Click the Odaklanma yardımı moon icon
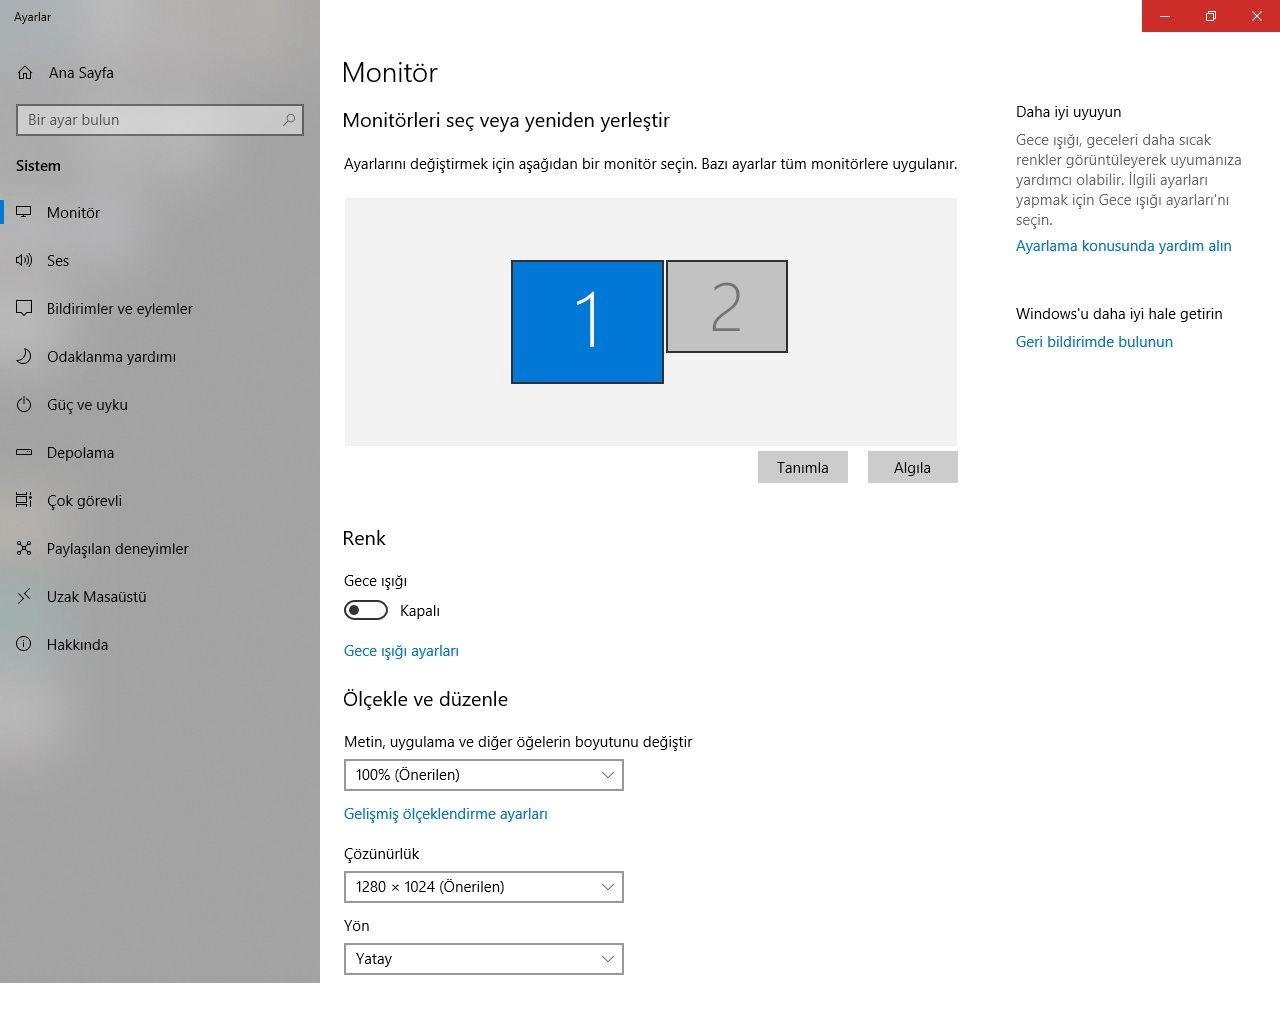The width and height of the screenshot is (1280, 1024). (24, 357)
